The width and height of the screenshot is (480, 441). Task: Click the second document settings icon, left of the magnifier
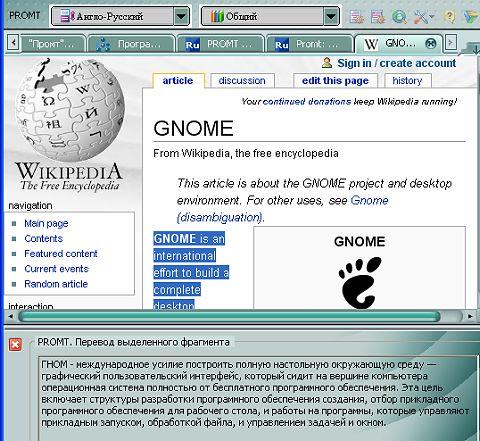coord(378,16)
